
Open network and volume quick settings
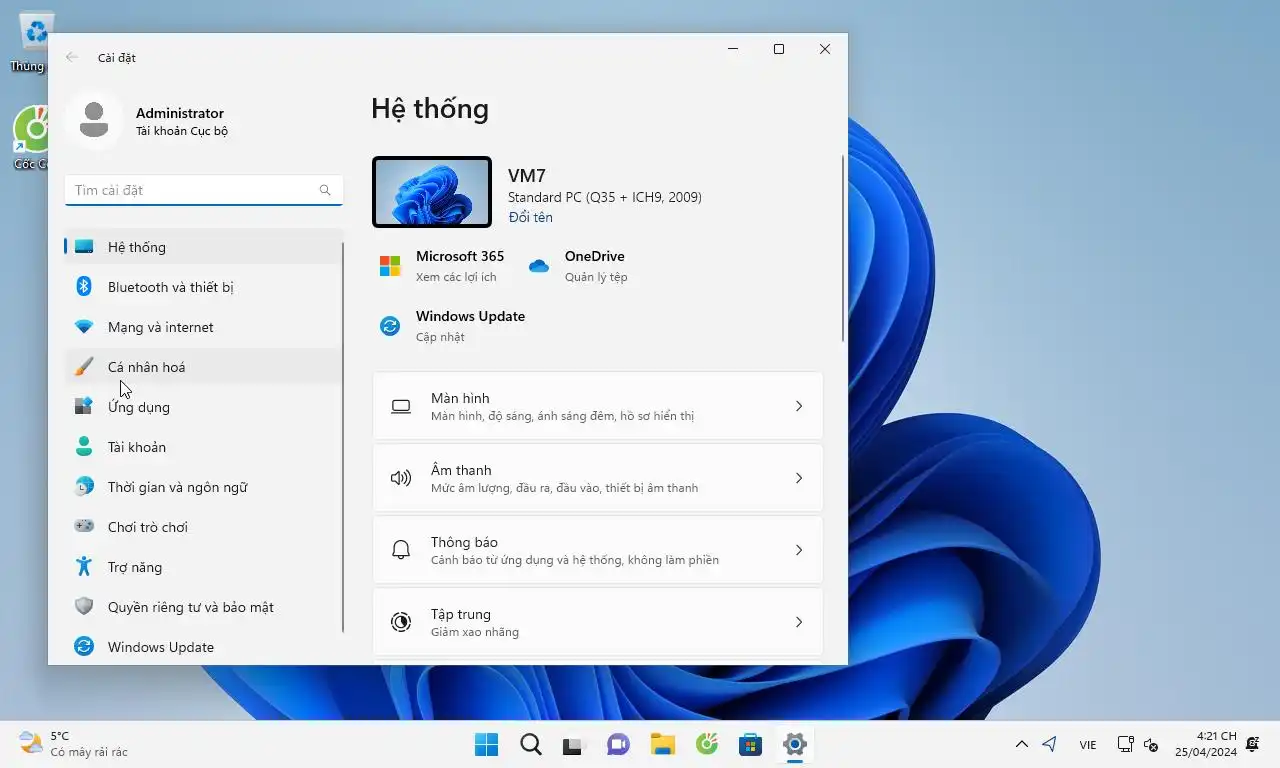(1138, 744)
